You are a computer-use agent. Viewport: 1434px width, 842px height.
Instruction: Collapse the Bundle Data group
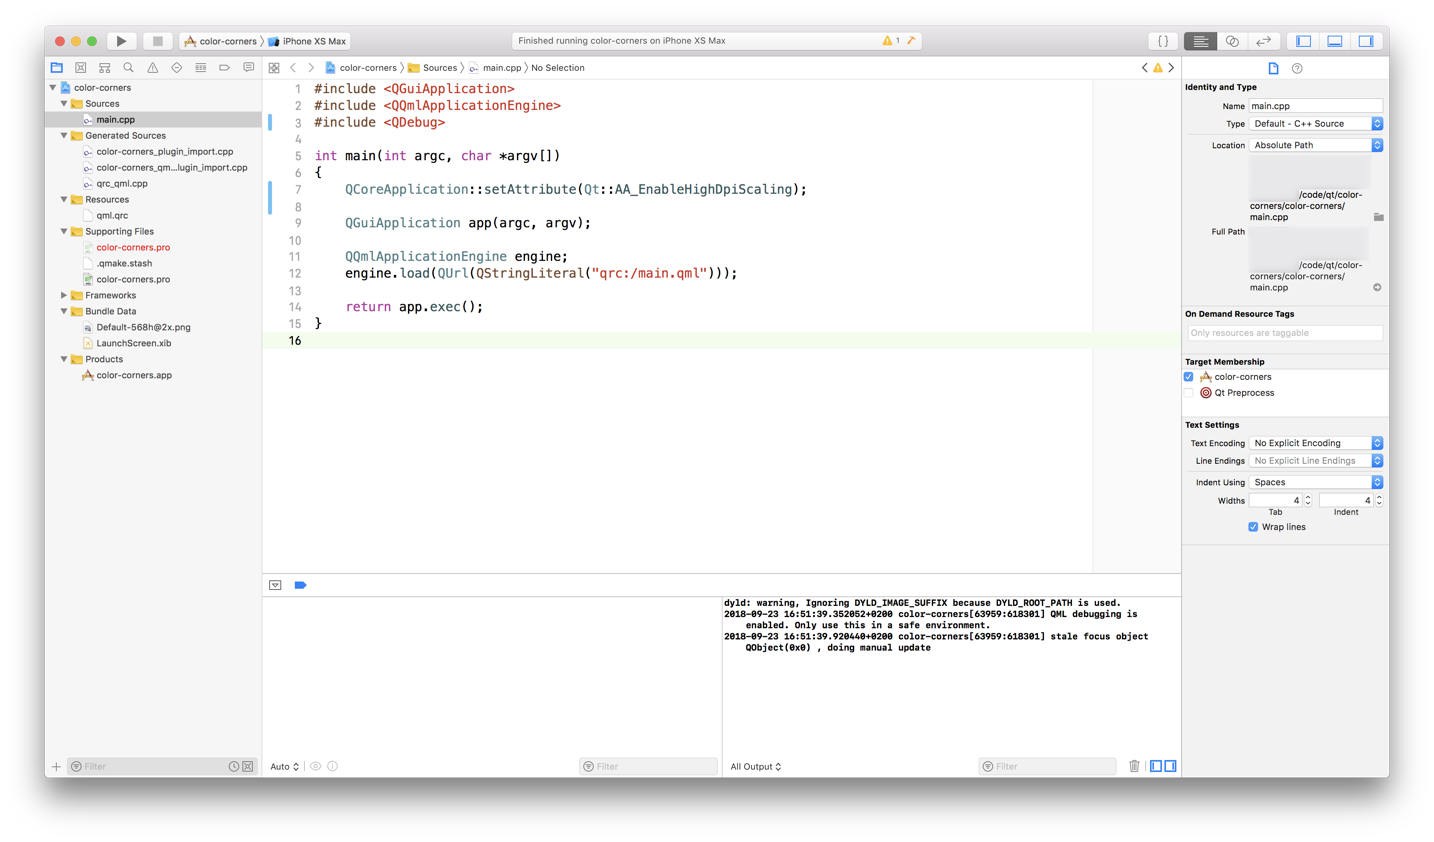pos(64,312)
